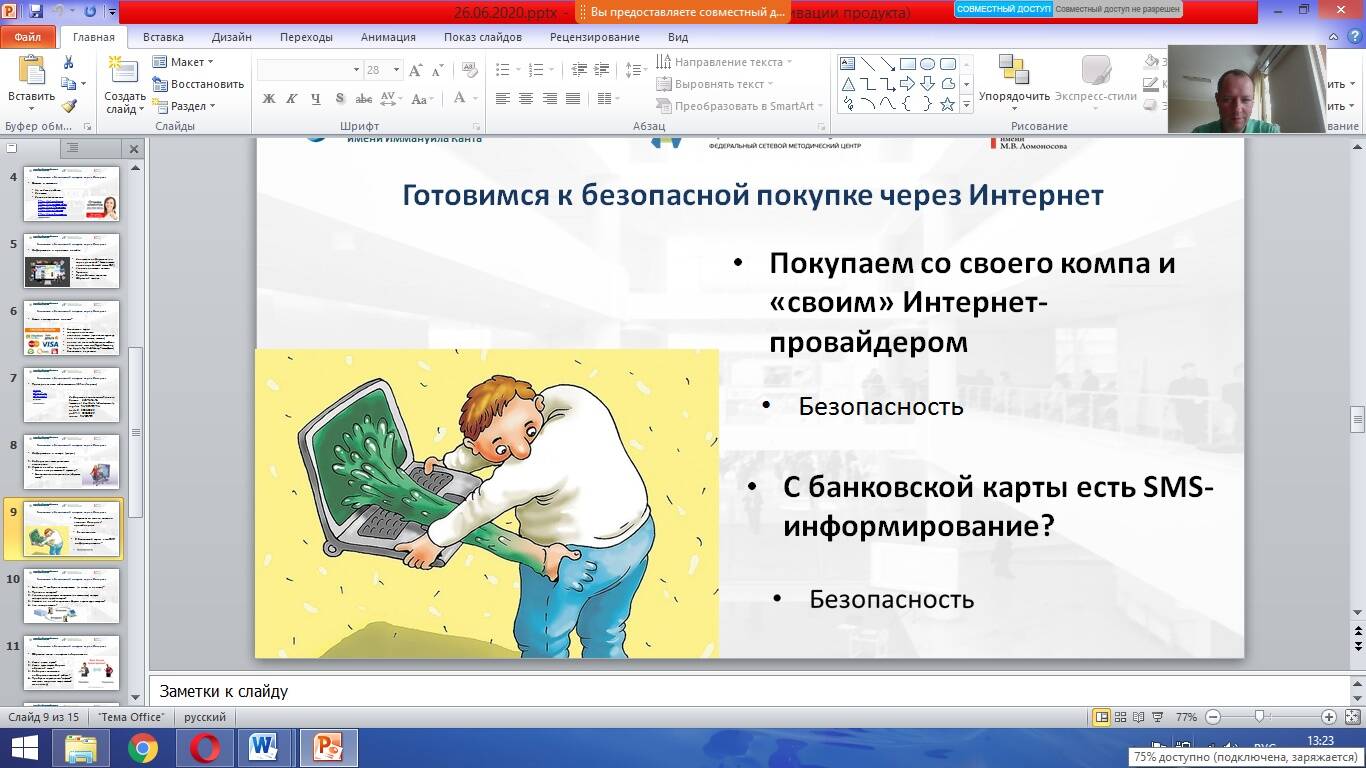Viewport: 1366px width, 768px height.
Task: Select the Right Arrow shape in gallery
Action: (908, 83)
